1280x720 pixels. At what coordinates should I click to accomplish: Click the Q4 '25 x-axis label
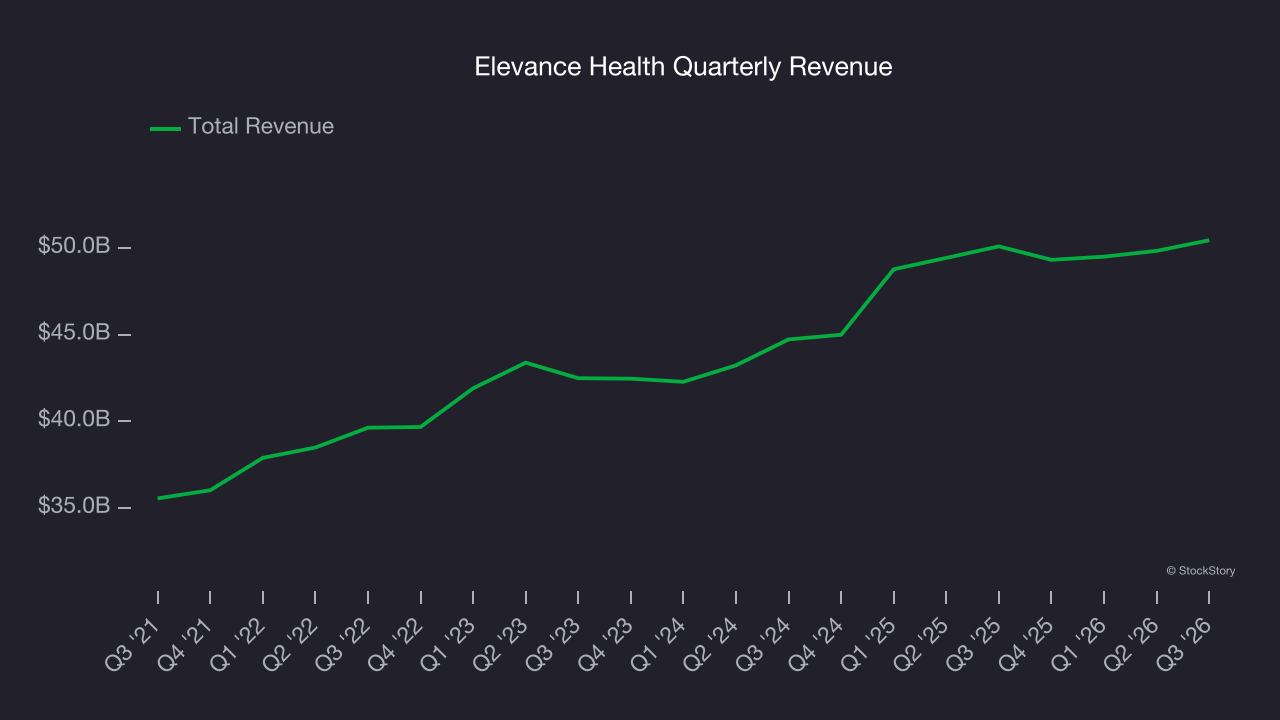pos(1028,643)
